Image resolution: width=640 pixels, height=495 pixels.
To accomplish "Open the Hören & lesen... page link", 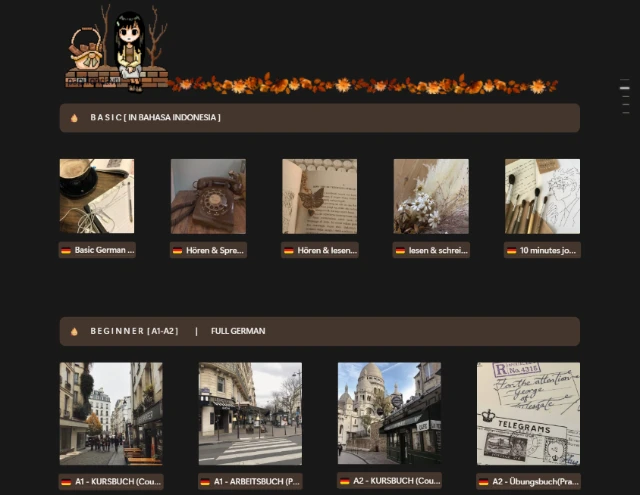I will pyautogui.click(x=320, y=250).
